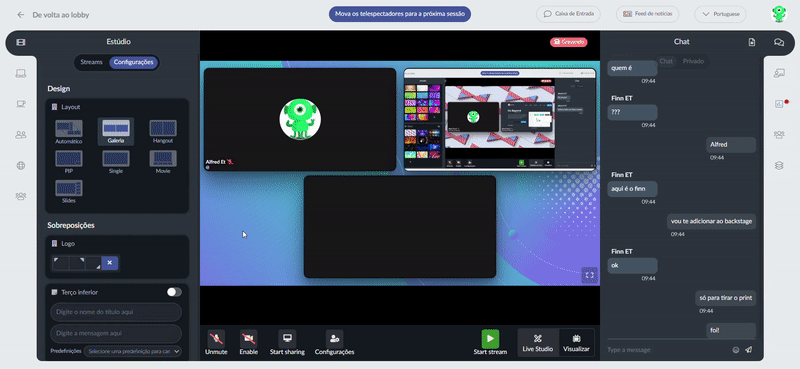Screen dimensions: 800x369
Task: Click the stacked layers icon in right sidebar
Action: point(779,165)
